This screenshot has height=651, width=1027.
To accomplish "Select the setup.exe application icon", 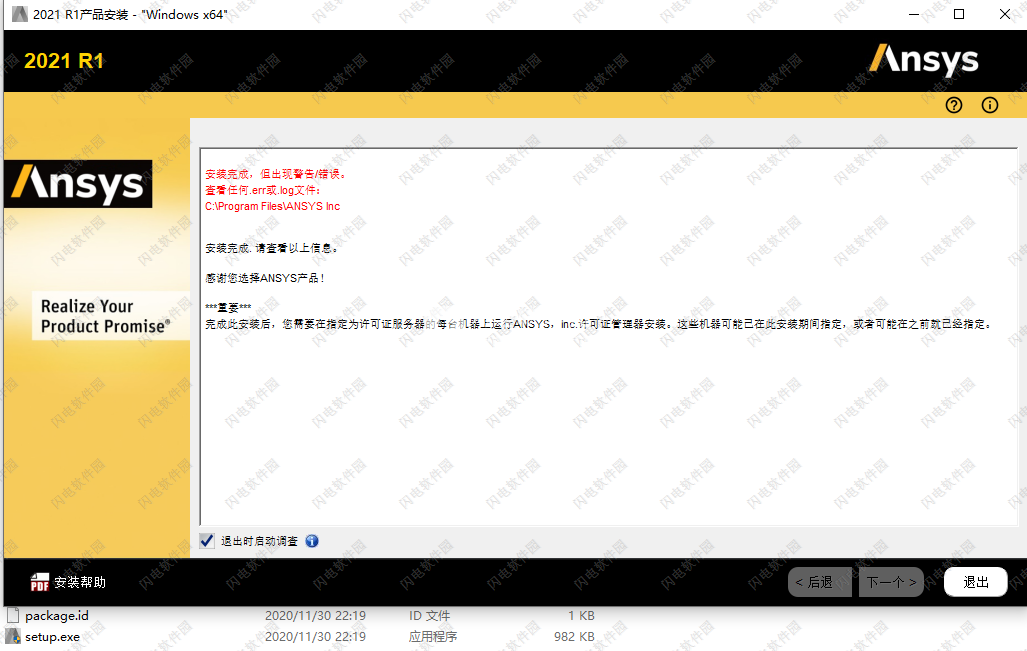I will click(x=13, y=636).
